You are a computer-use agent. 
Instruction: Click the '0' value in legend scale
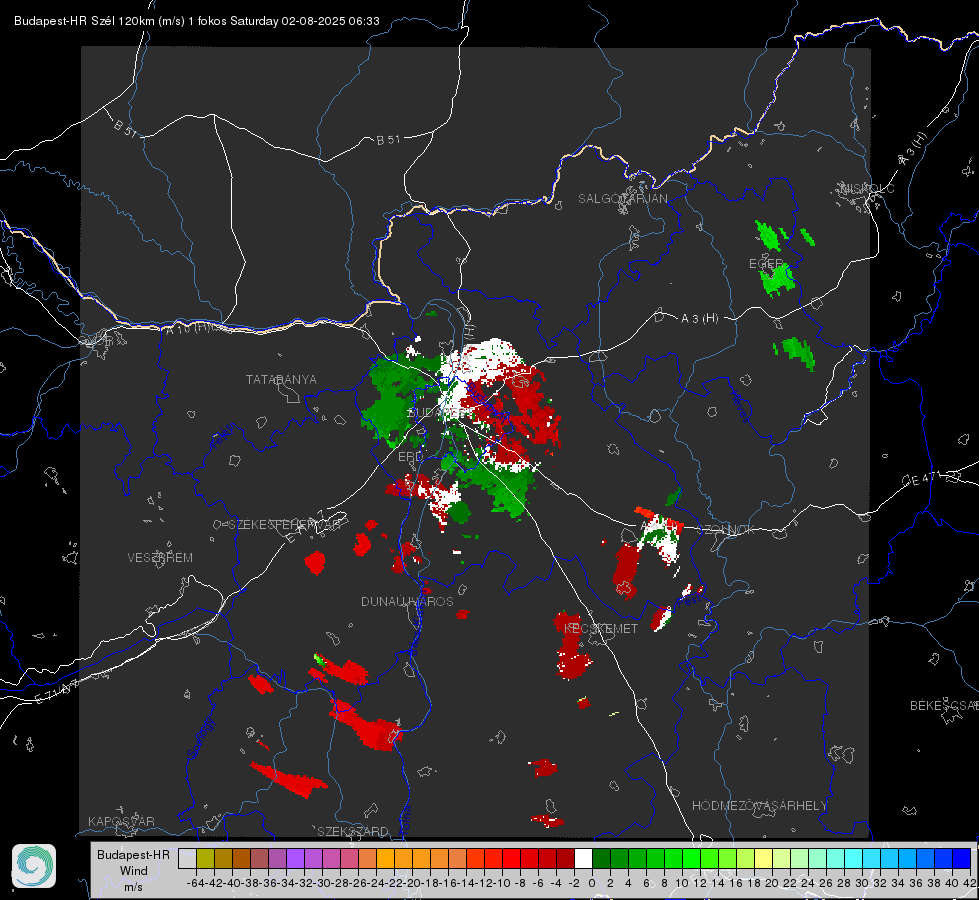point(592,883)
